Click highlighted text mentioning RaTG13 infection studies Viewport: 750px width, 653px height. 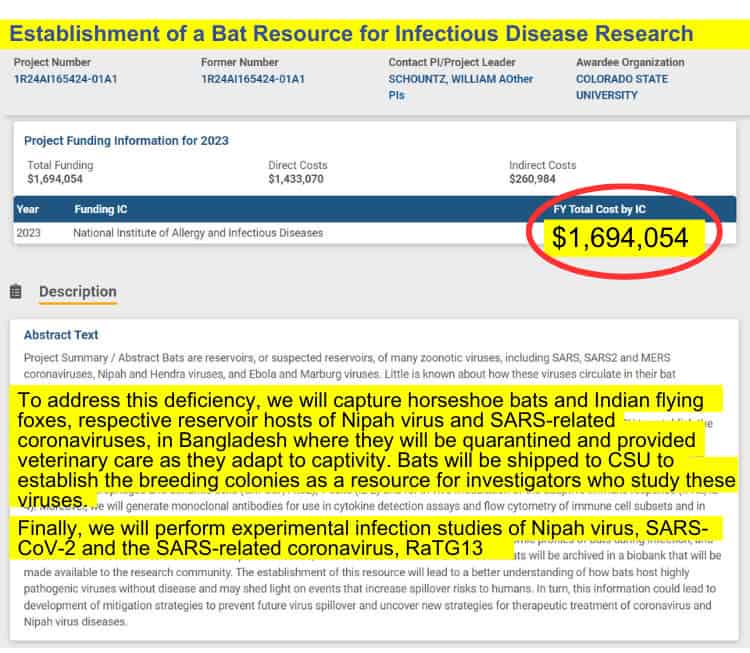coord(364,538)
